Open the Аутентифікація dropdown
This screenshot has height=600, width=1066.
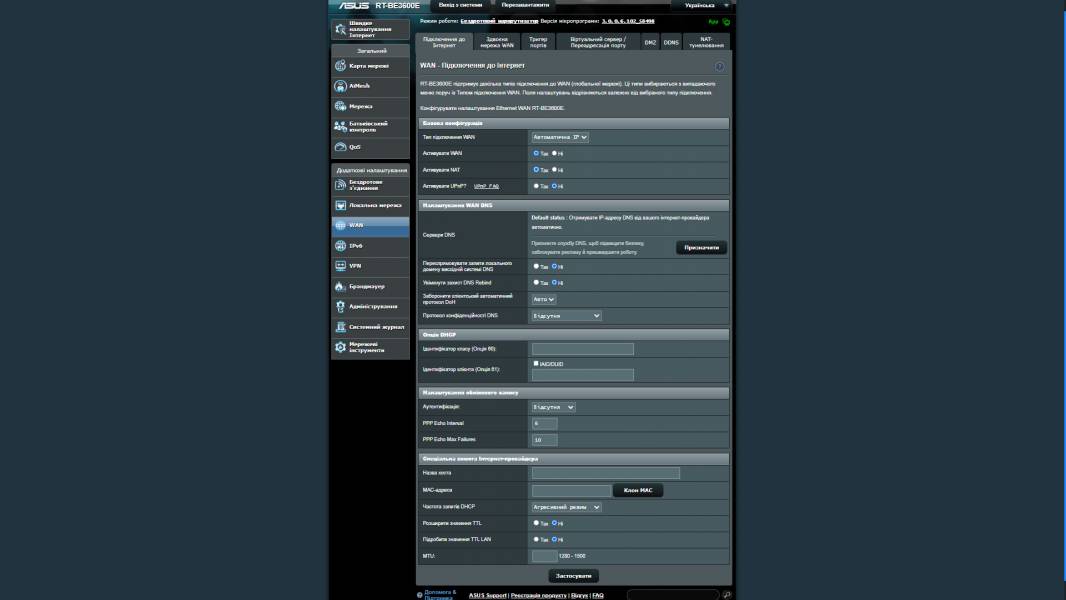(x=553, y=407)
